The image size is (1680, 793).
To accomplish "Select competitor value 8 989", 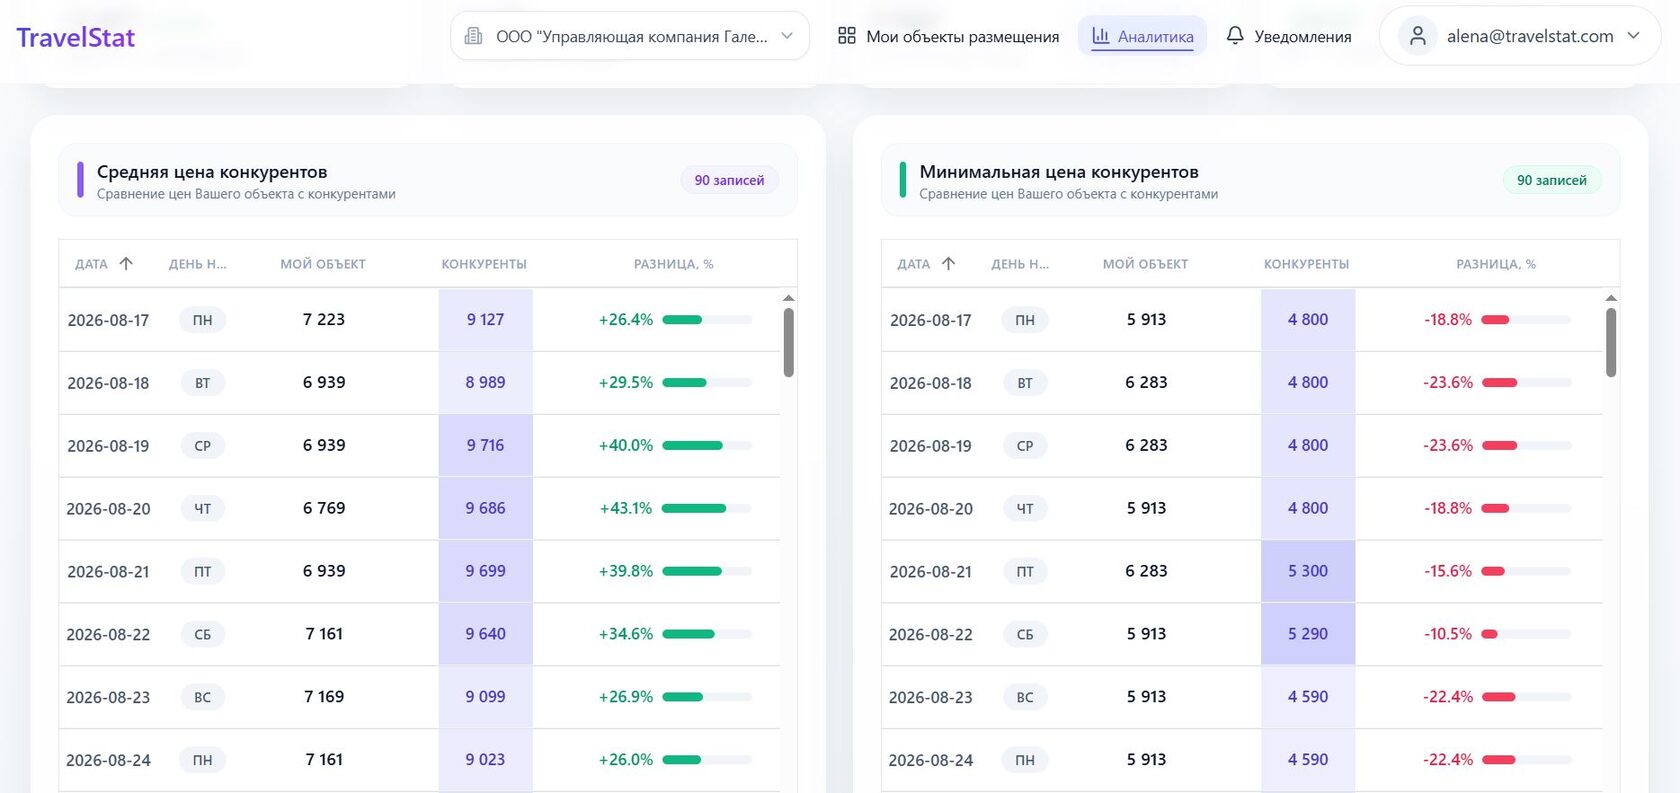I will 485,382.
